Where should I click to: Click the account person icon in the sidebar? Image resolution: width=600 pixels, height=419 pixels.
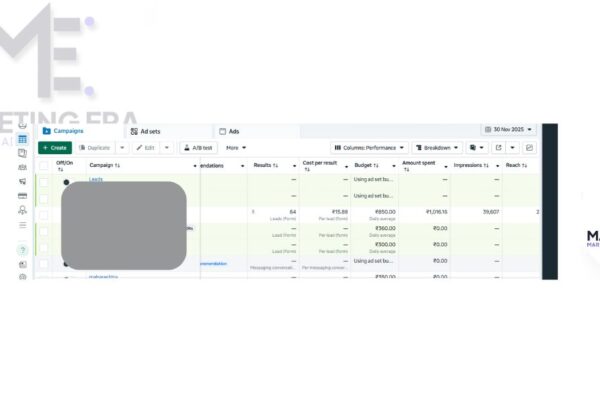point(23,210)
